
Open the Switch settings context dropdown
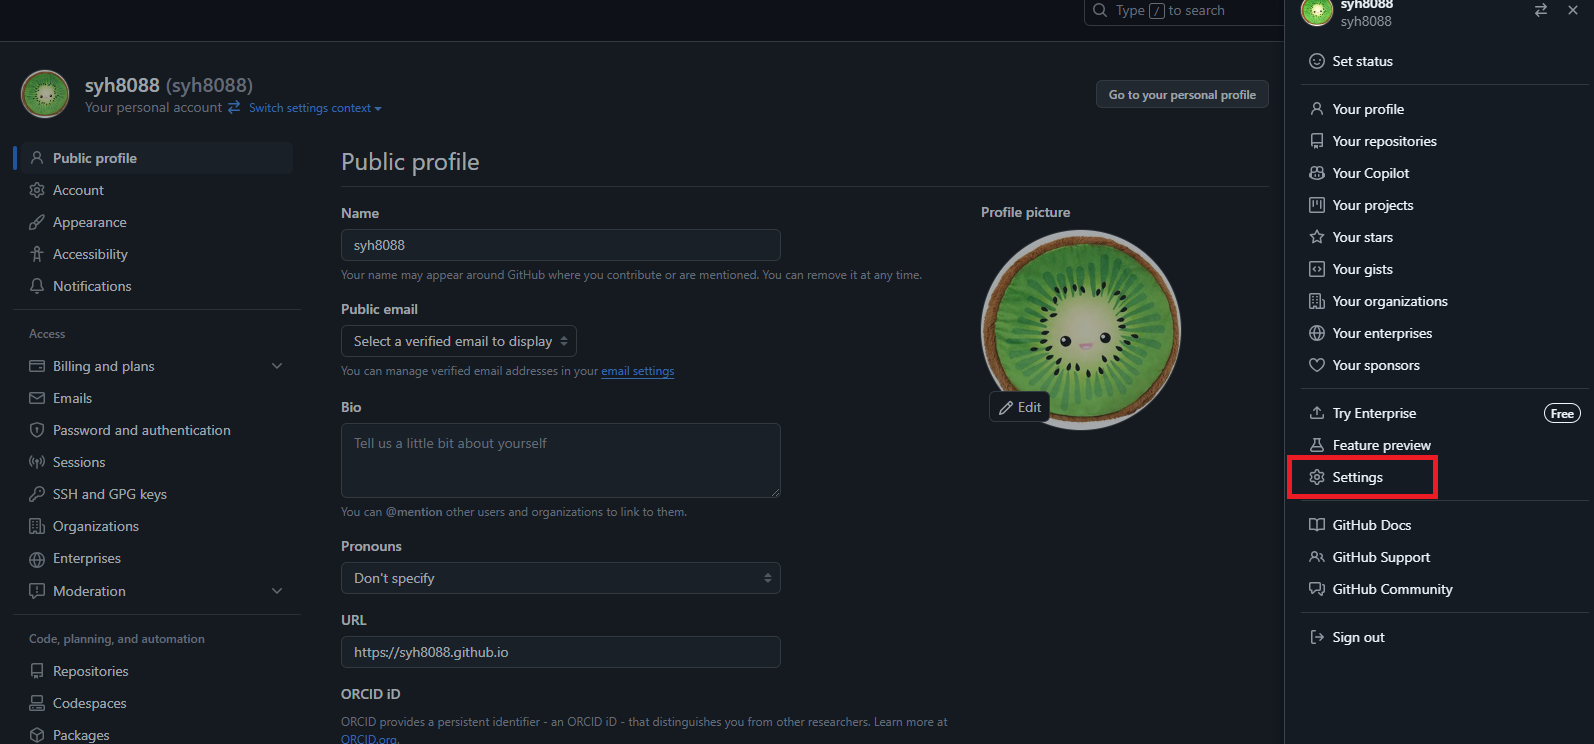[x=315, y=108]
